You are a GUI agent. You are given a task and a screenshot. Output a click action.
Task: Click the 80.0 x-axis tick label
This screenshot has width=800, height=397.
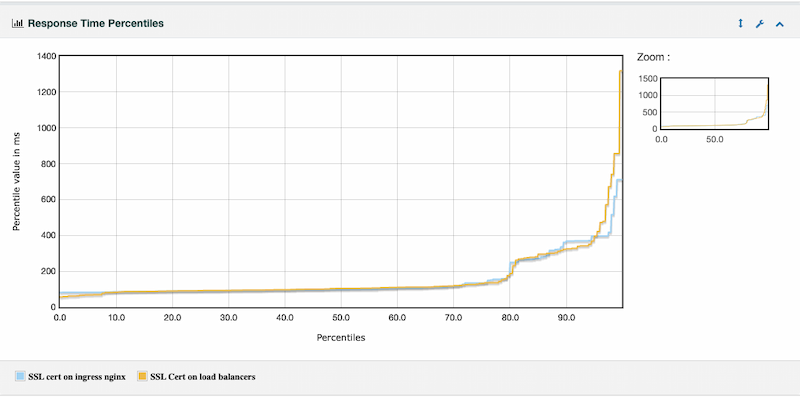point(510,318)
